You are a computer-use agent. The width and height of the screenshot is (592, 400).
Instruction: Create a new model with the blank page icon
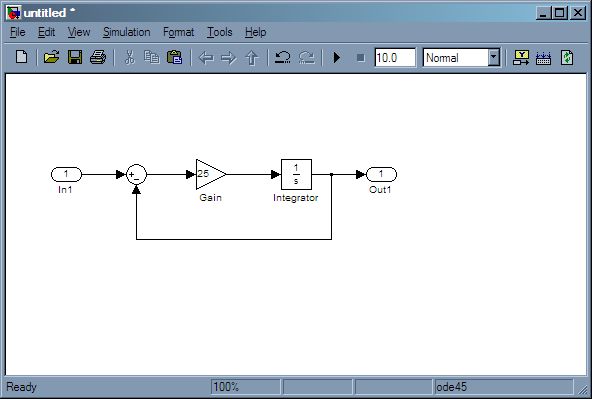(22, 57)
